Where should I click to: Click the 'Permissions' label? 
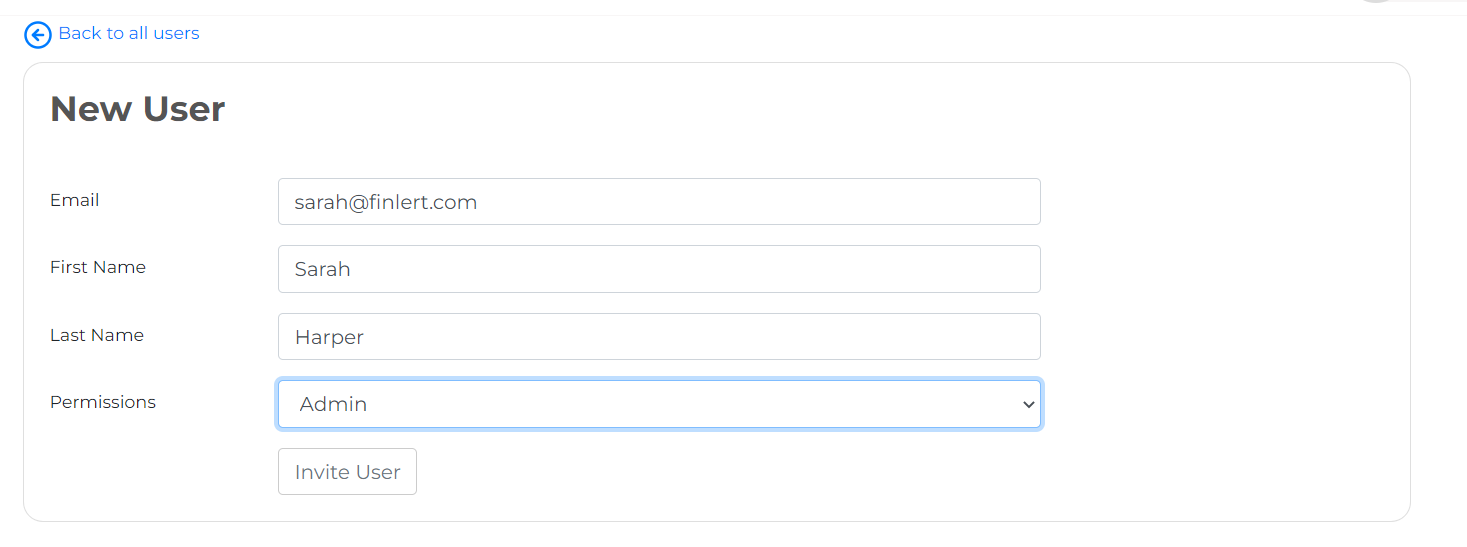(102, 402)
